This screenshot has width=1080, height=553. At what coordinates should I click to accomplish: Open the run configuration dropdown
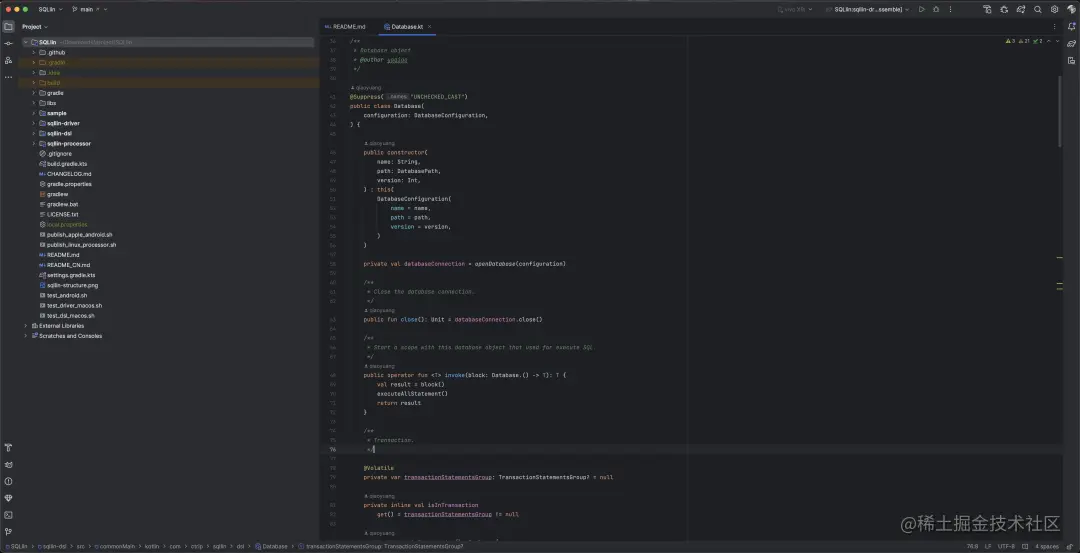click(x=870, y=9)
